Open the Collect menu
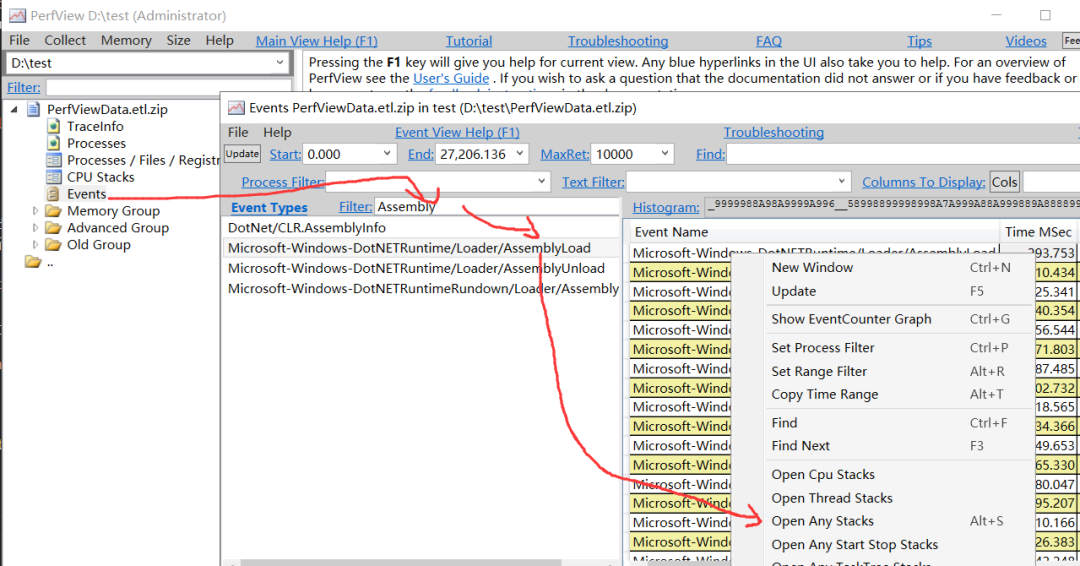1080x566 pixels. coord(65,41)
